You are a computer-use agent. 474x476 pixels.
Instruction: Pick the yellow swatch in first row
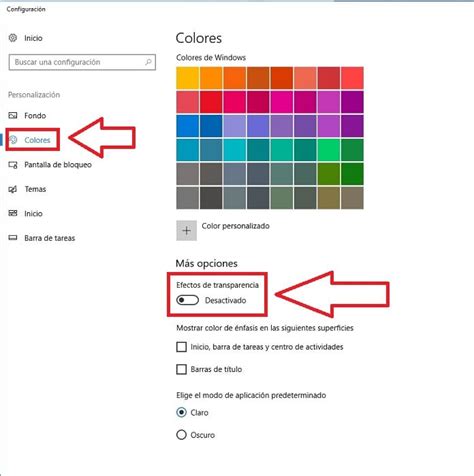pos(188,78)
